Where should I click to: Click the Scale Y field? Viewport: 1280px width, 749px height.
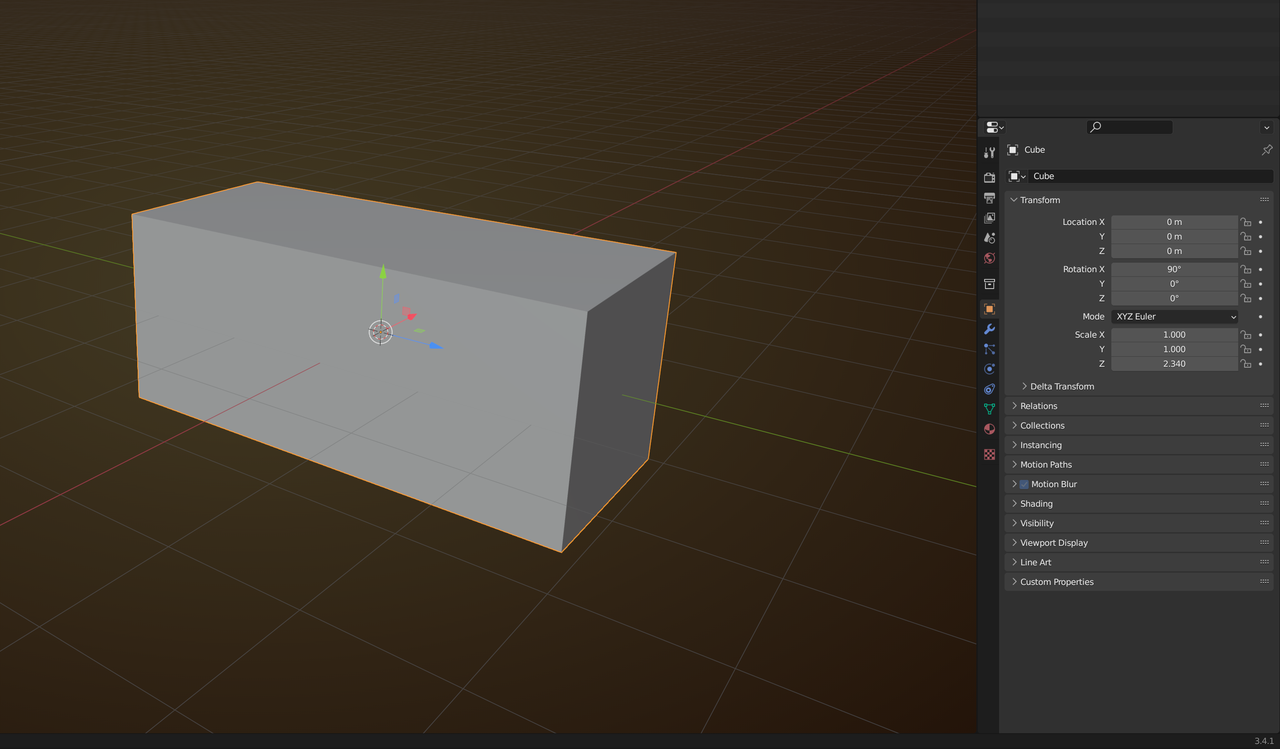click(x=1175, y=349)
